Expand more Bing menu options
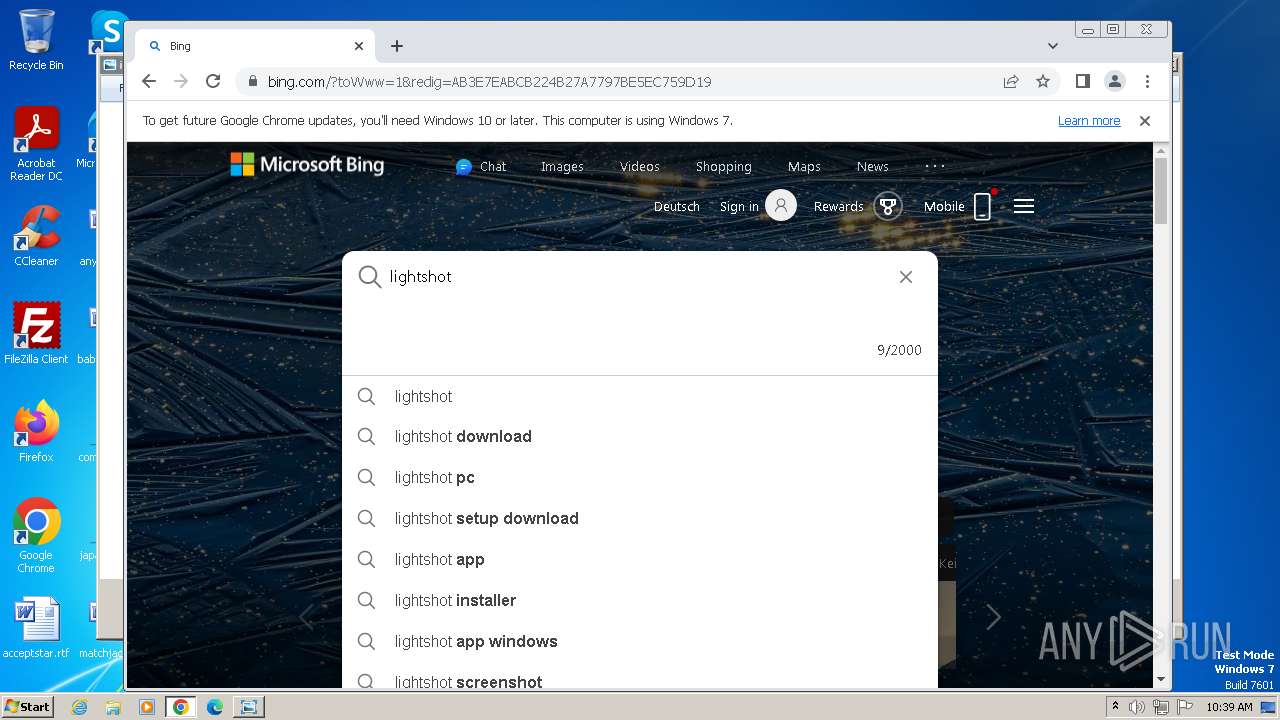Image resolution: width=1280 pixels, height=720 pixels. (x=935, y=166)
